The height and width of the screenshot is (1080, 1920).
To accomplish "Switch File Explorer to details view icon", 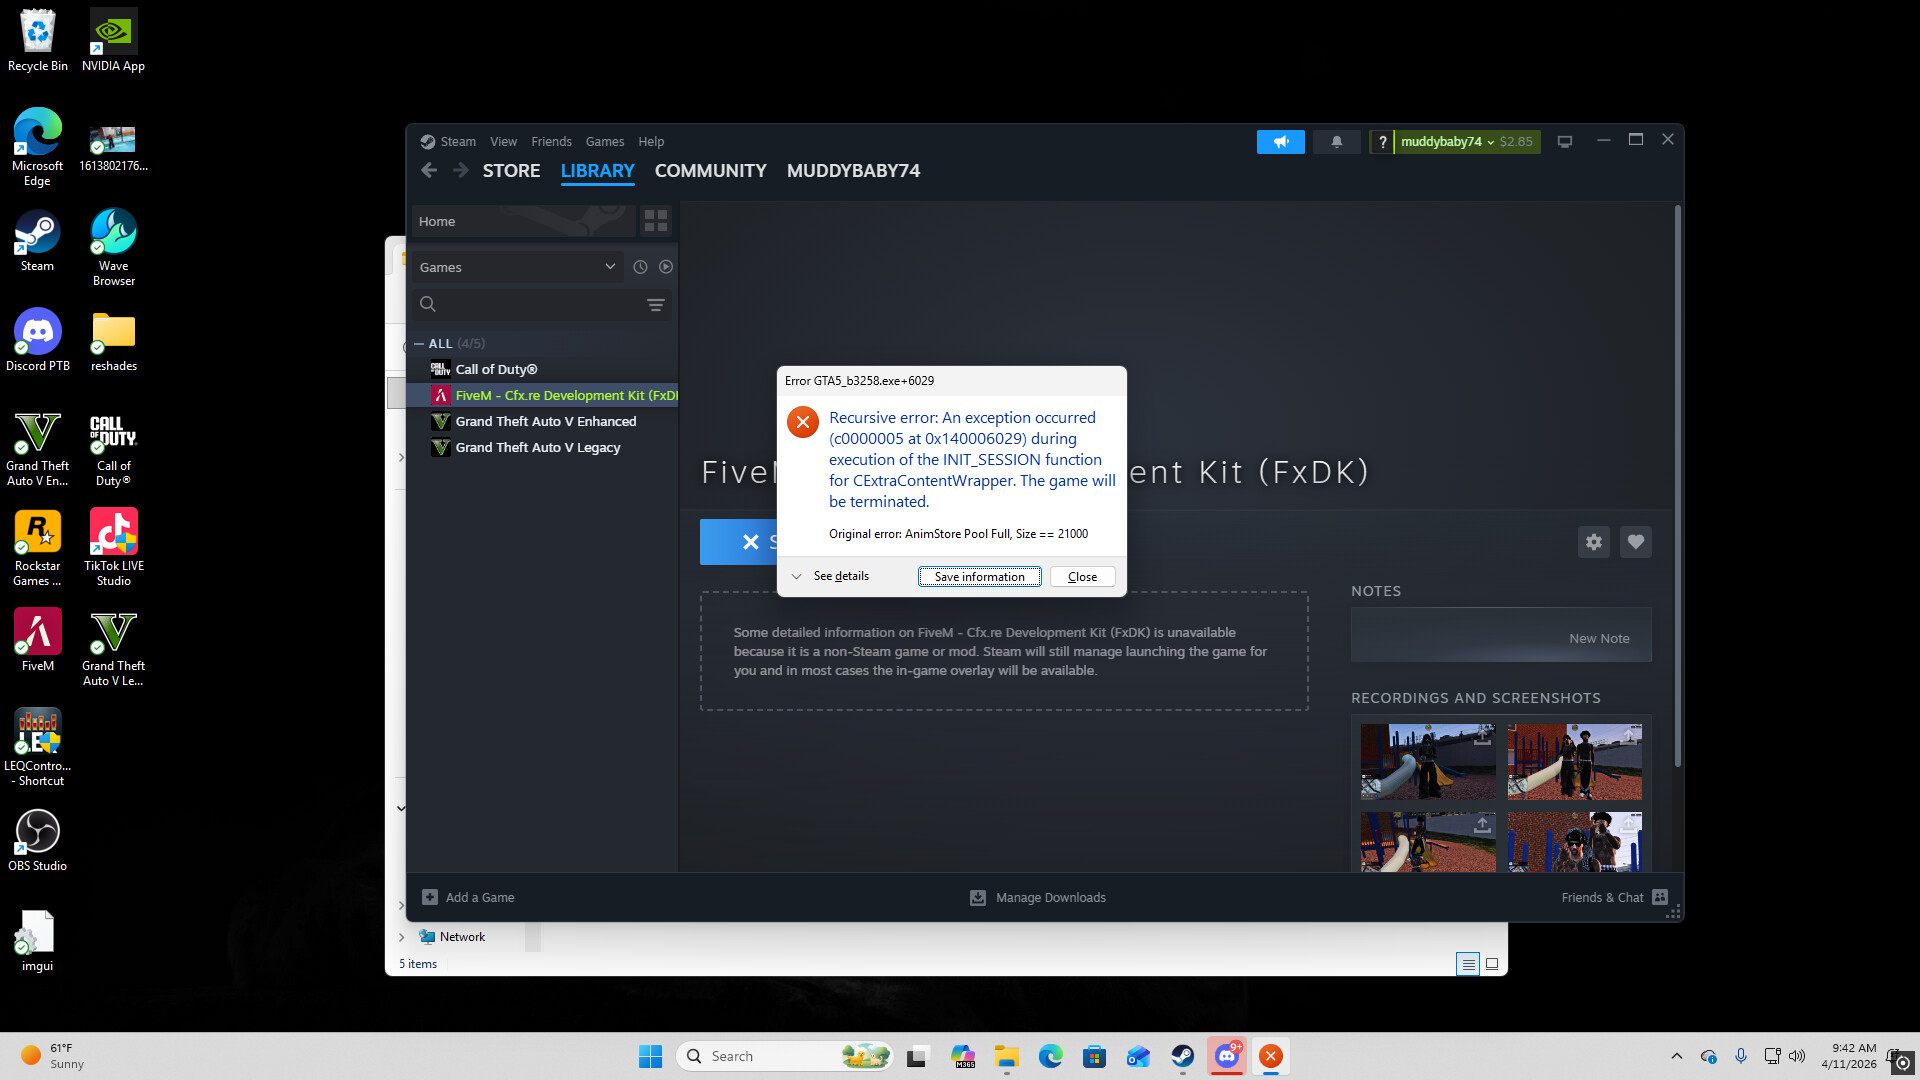I will pos(1468,964).
